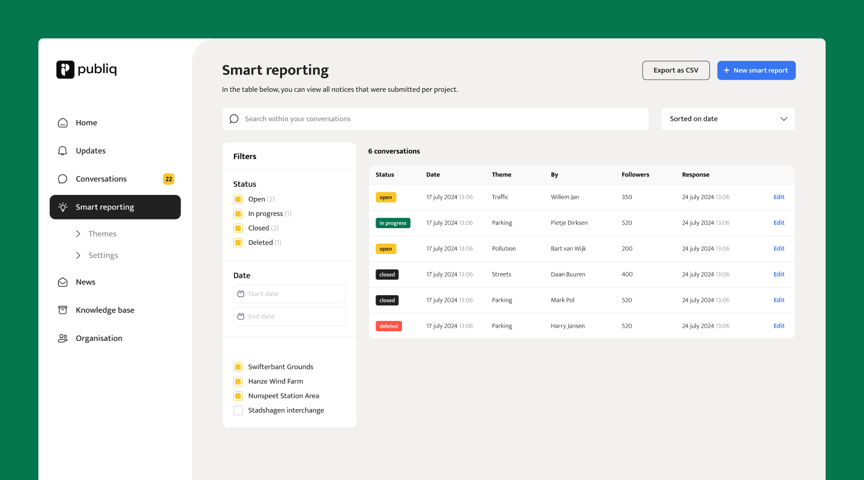
Task: Edit the Daan Buuren report
Action: (779, 274)
